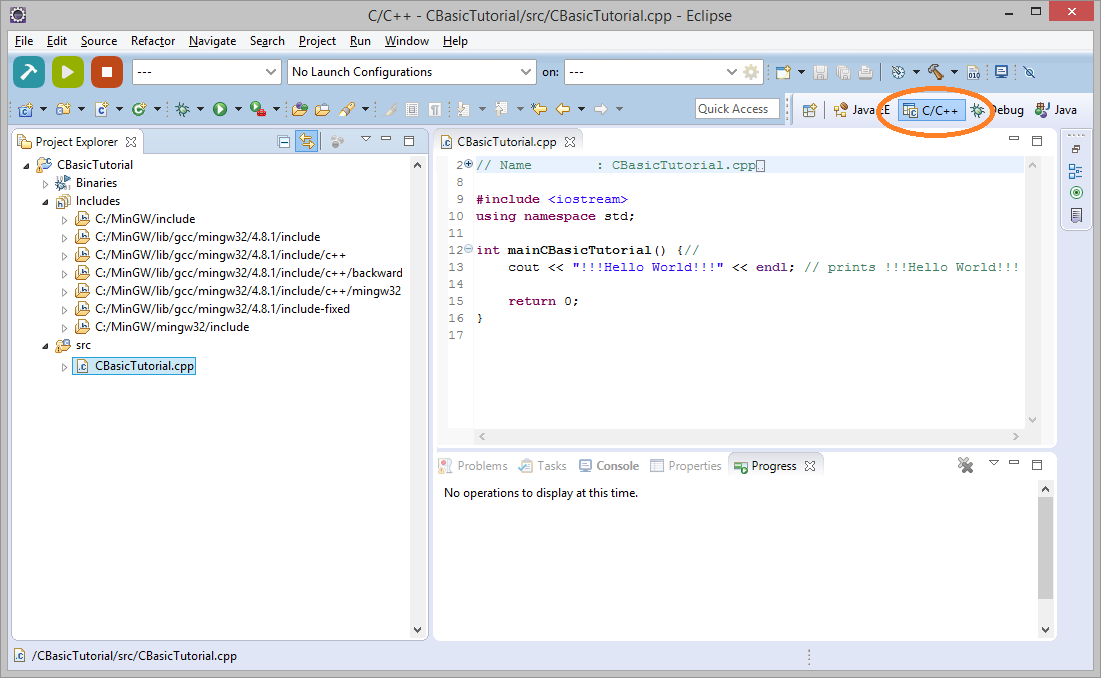Viewport: 1101px width, 678px height.
Task: Open the Refactor menu
Action: coord(153,41)
